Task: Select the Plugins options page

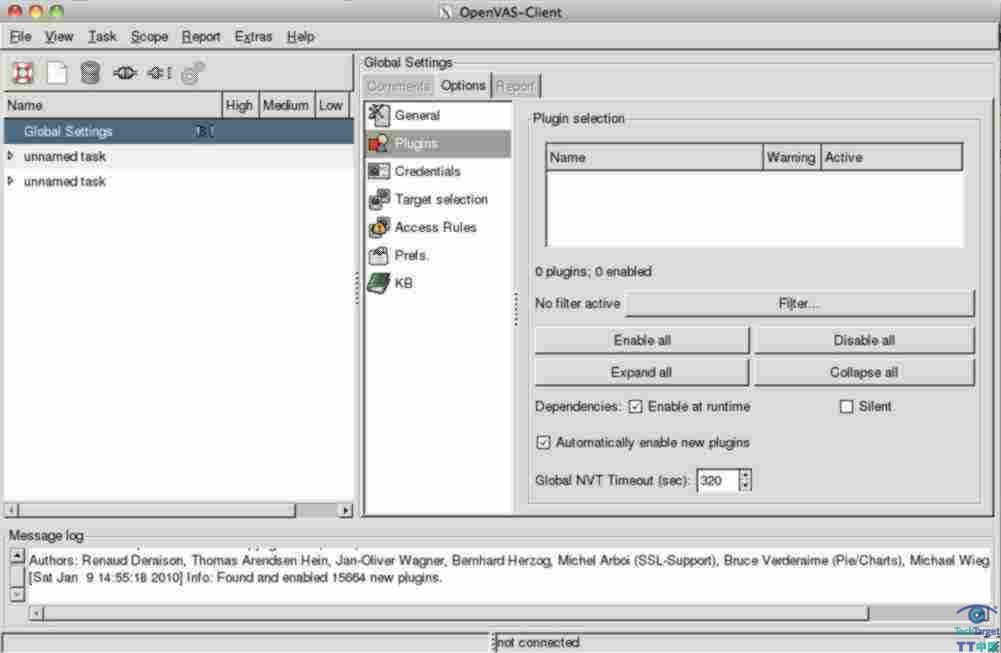Action: (x=438, y=144)
